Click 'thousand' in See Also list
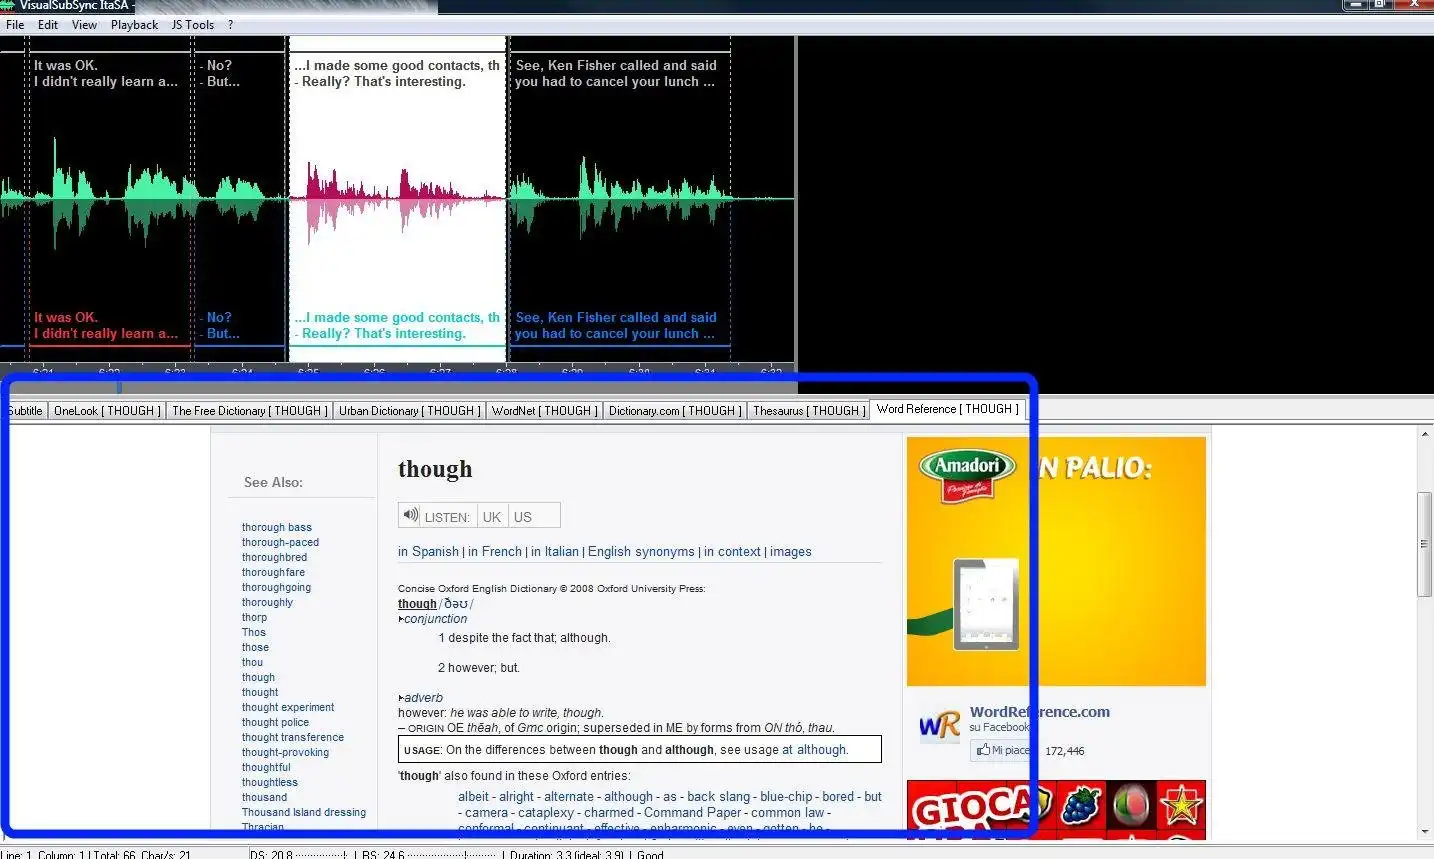The width and height of the screenshot is (1434, 859). click(x=264, y=797)
